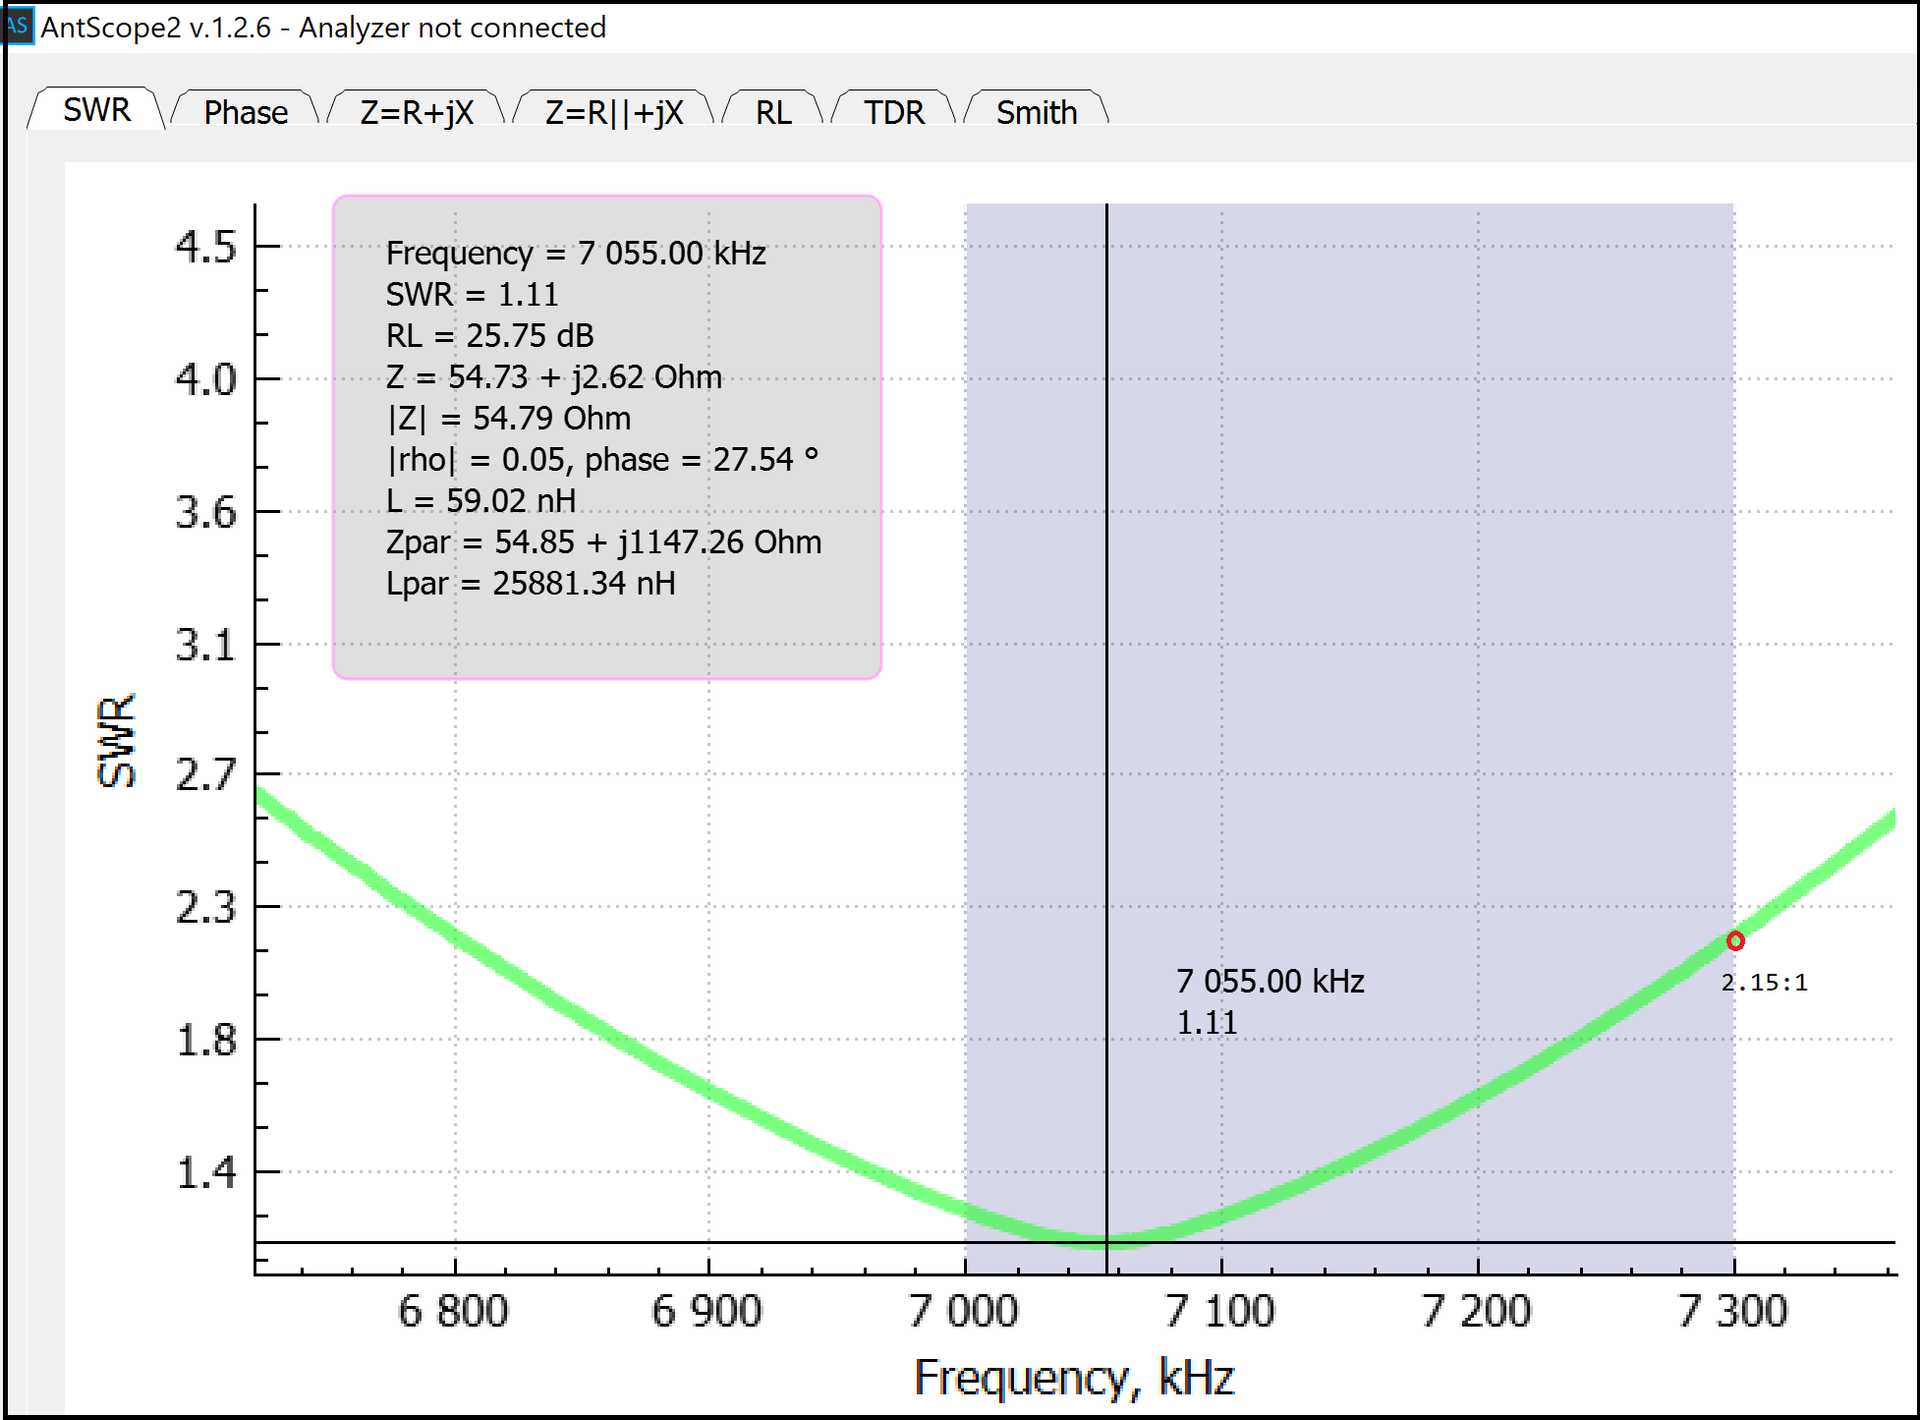Click the AntScope2 app icon in title bar

click(x=17, y=26)
